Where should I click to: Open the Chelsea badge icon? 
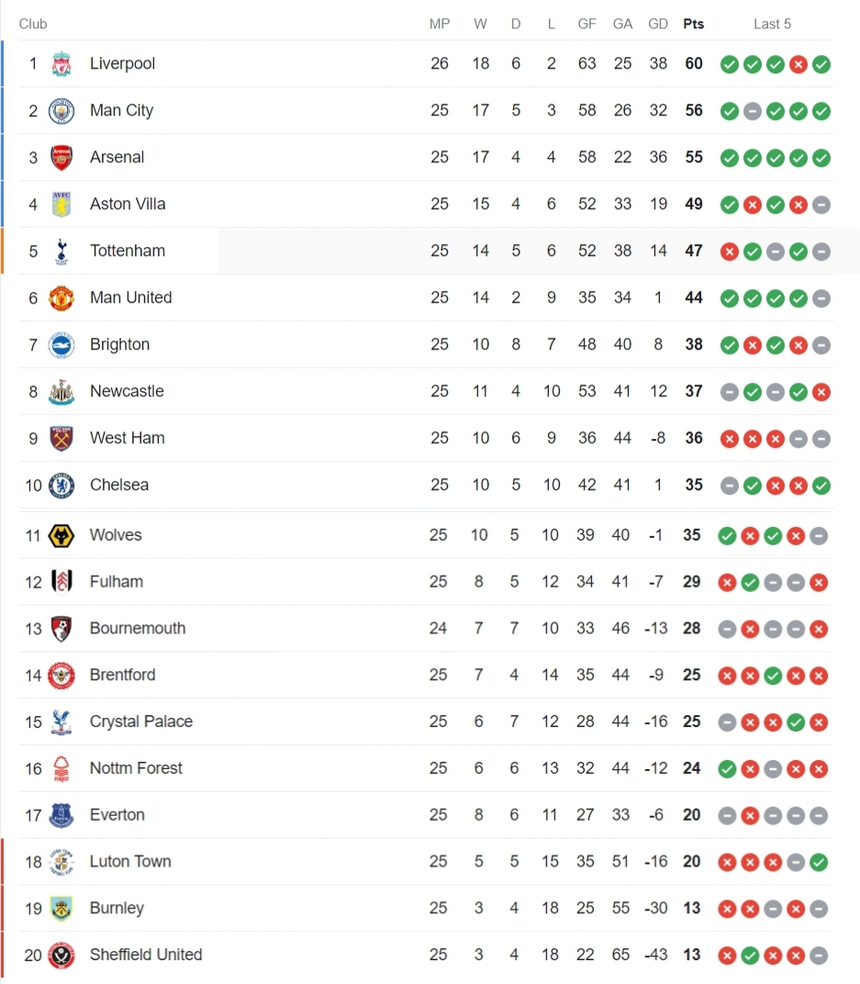62,485
